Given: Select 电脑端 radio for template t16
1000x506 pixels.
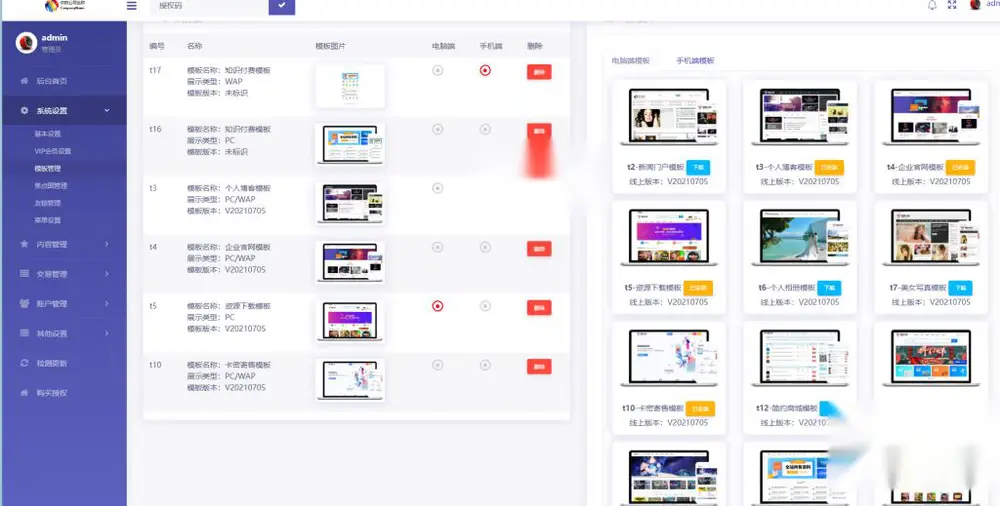Looking at the screenshot, I should click(438, 129).
